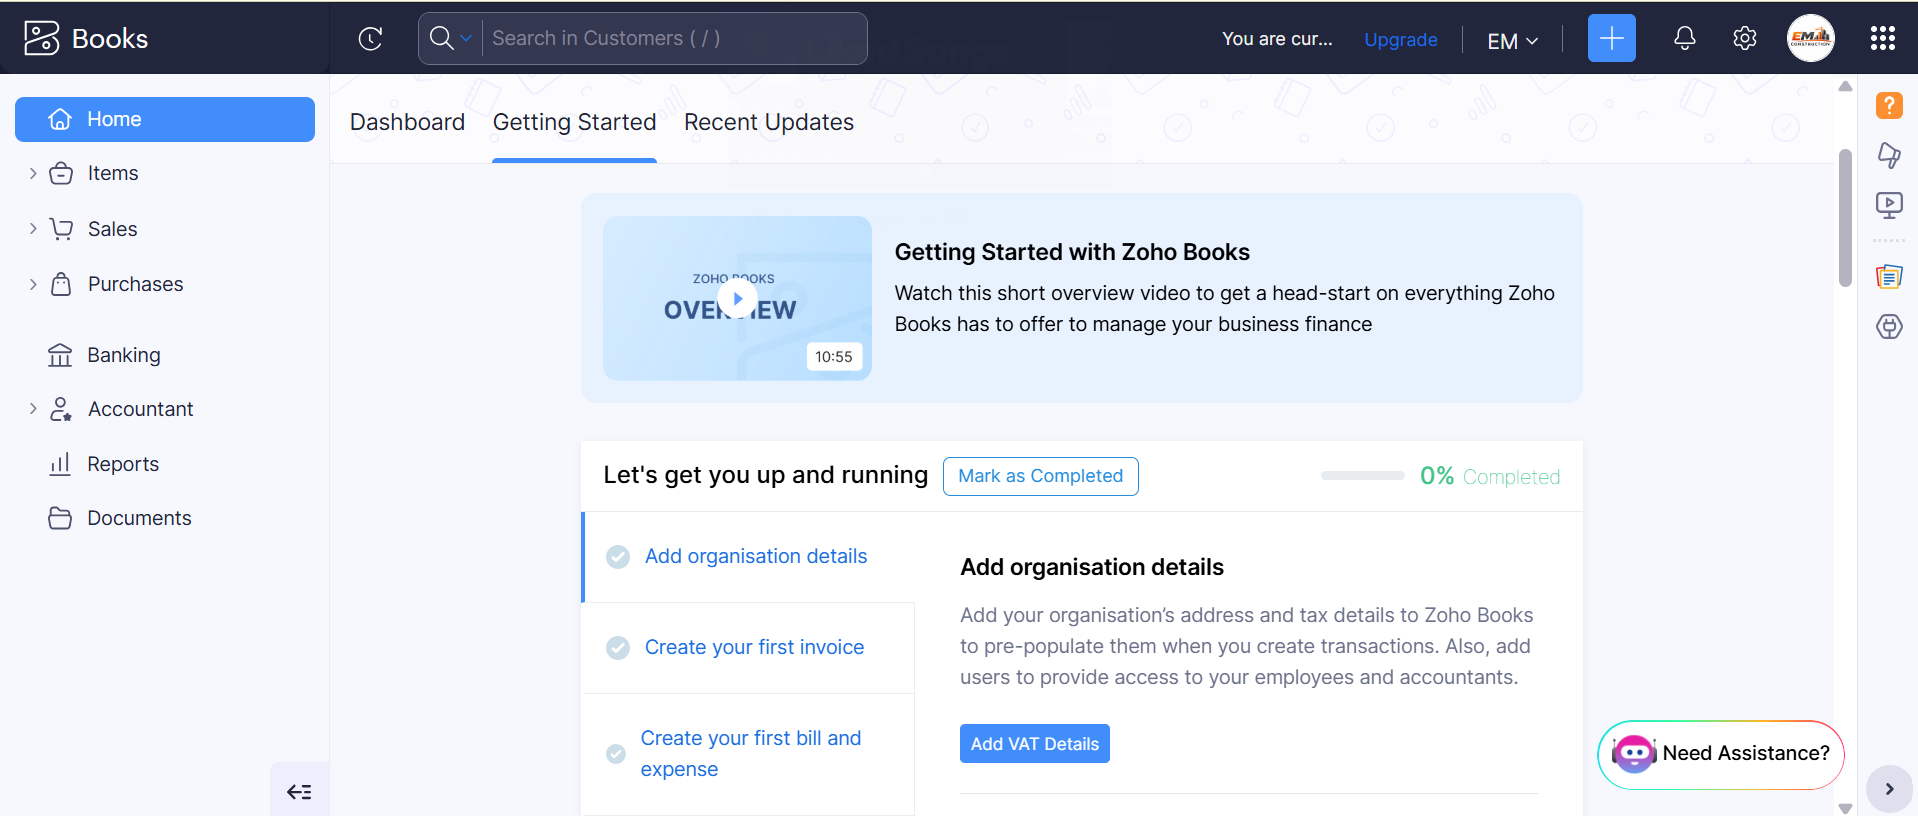
Task: Open the search scope dropdown arrow
Action: [466, 39]
